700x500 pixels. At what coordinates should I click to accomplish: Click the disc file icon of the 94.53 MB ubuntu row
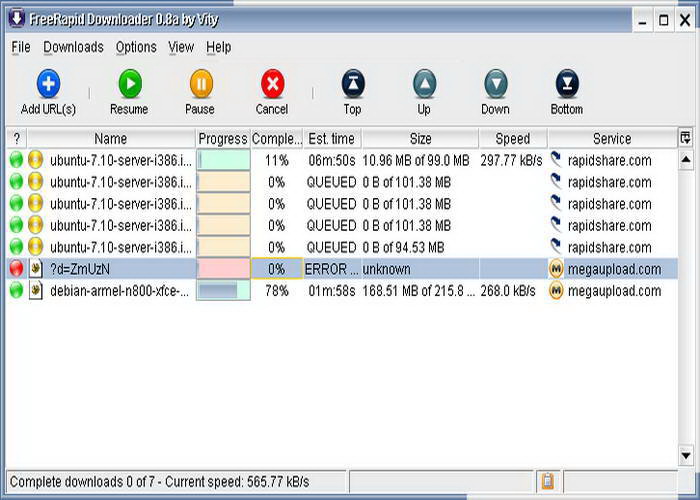click(36, 247)
